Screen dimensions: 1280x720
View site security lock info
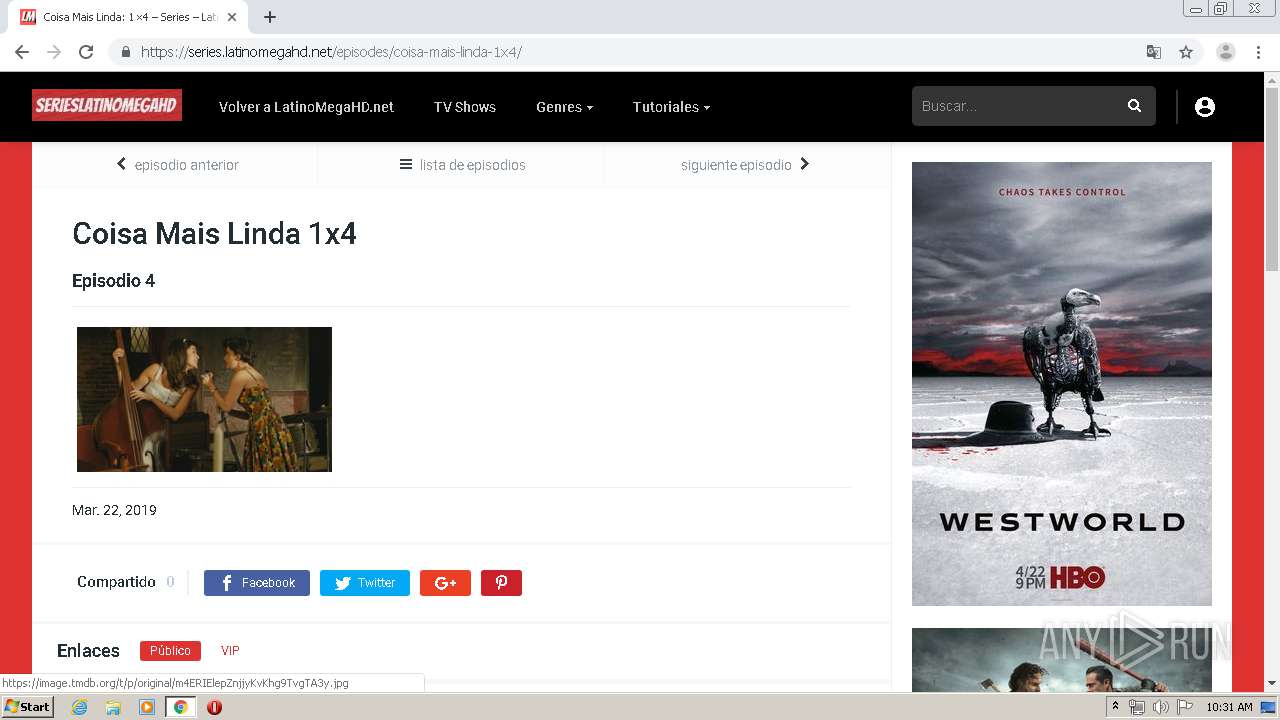coord(125,52)
